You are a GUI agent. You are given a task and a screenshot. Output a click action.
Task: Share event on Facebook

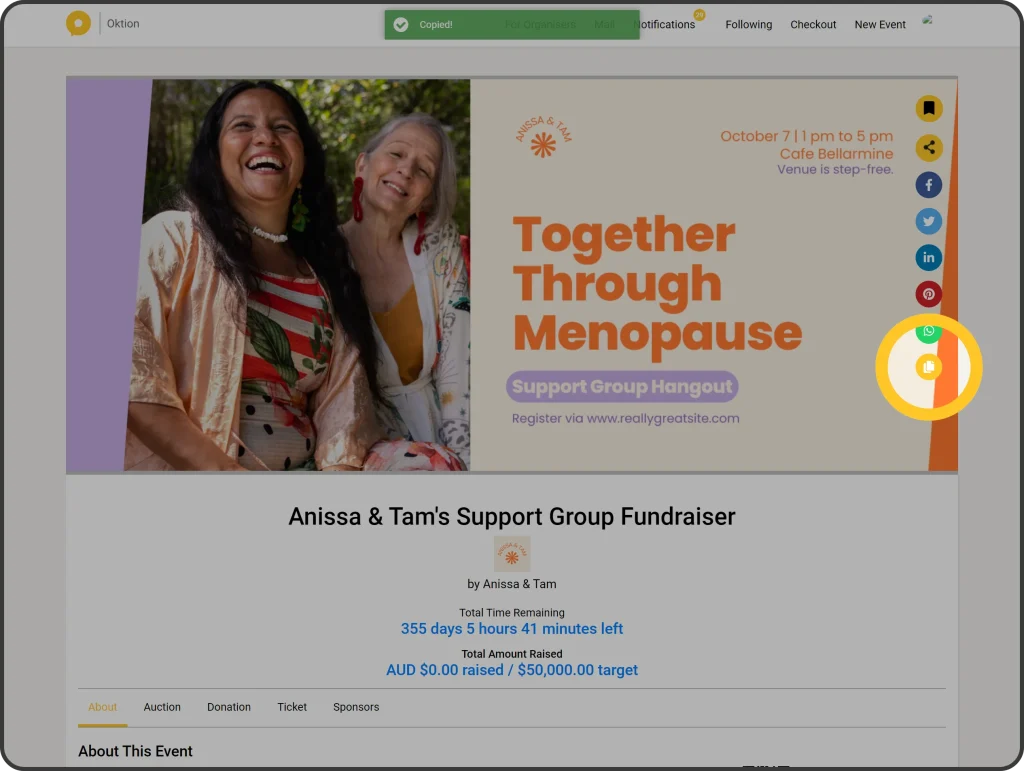929,185
